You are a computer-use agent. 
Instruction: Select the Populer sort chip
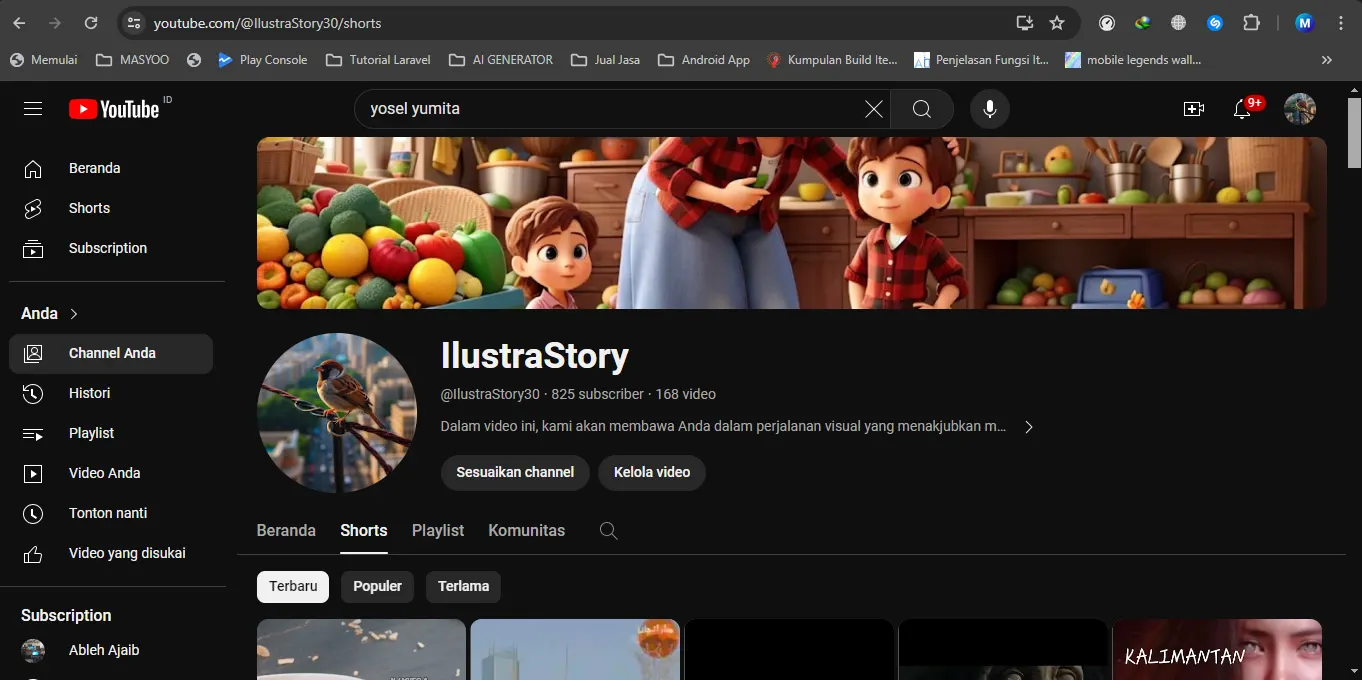tap(377, 587)
